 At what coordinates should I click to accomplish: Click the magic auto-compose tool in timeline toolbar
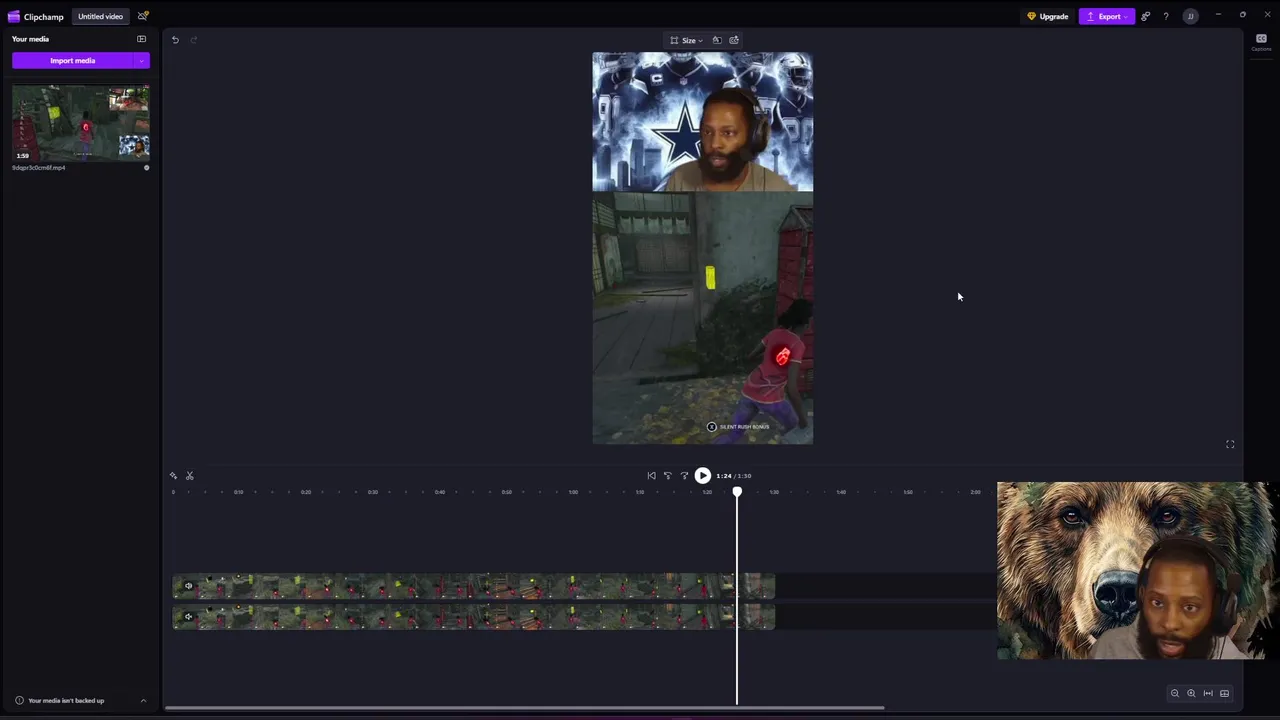click(173, 476)
